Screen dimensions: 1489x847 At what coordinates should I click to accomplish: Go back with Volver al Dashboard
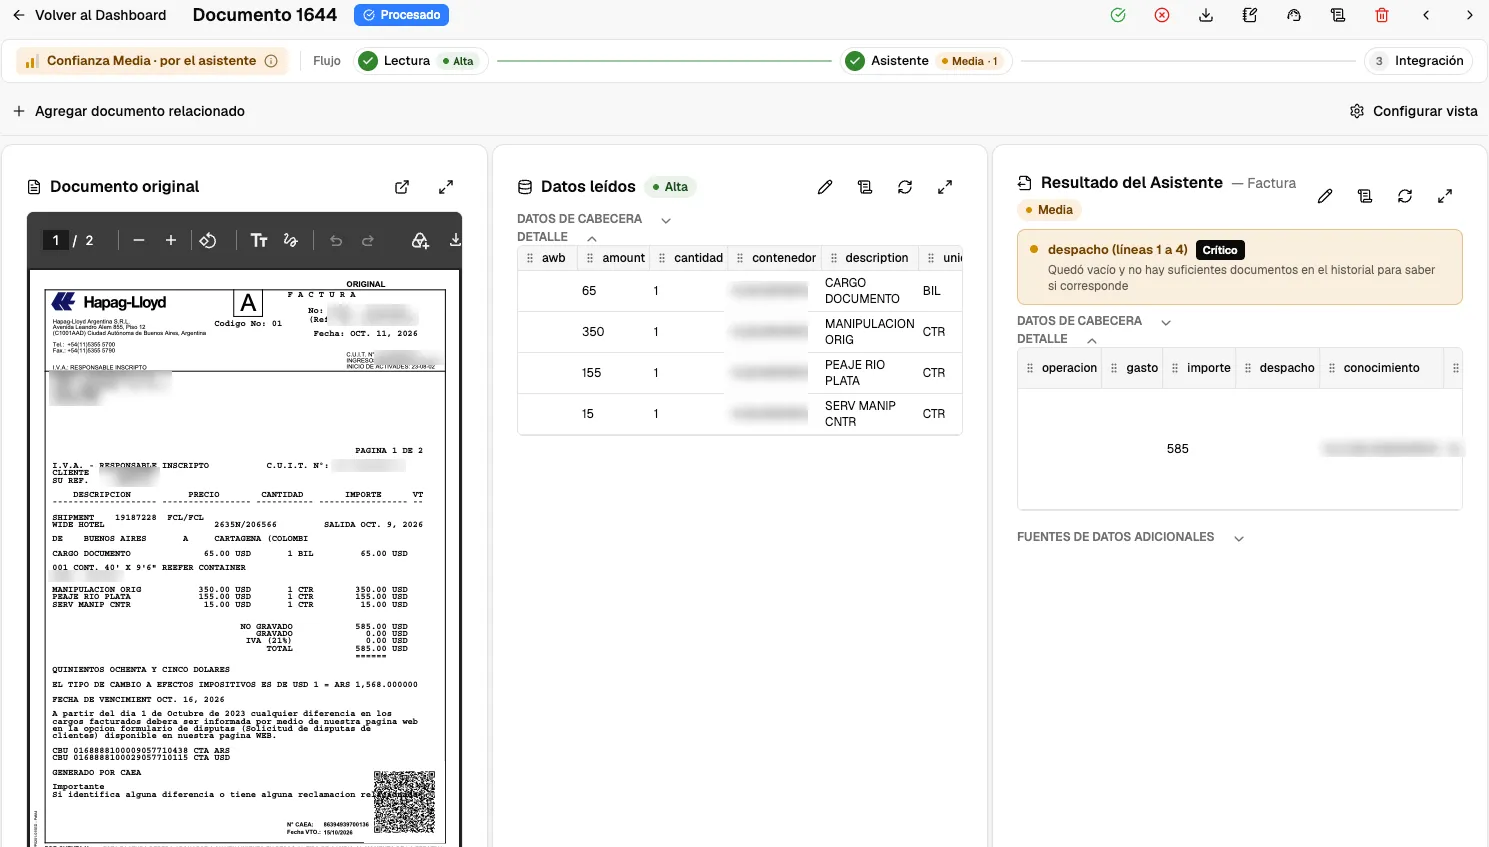(x=89, y=15)
